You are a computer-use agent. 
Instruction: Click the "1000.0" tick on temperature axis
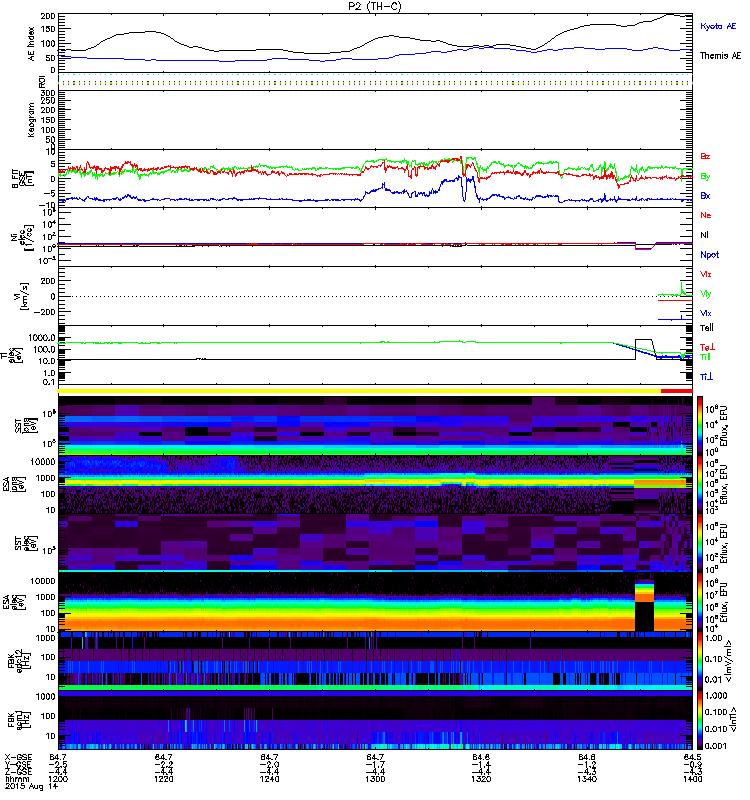(x=42, y=338)
